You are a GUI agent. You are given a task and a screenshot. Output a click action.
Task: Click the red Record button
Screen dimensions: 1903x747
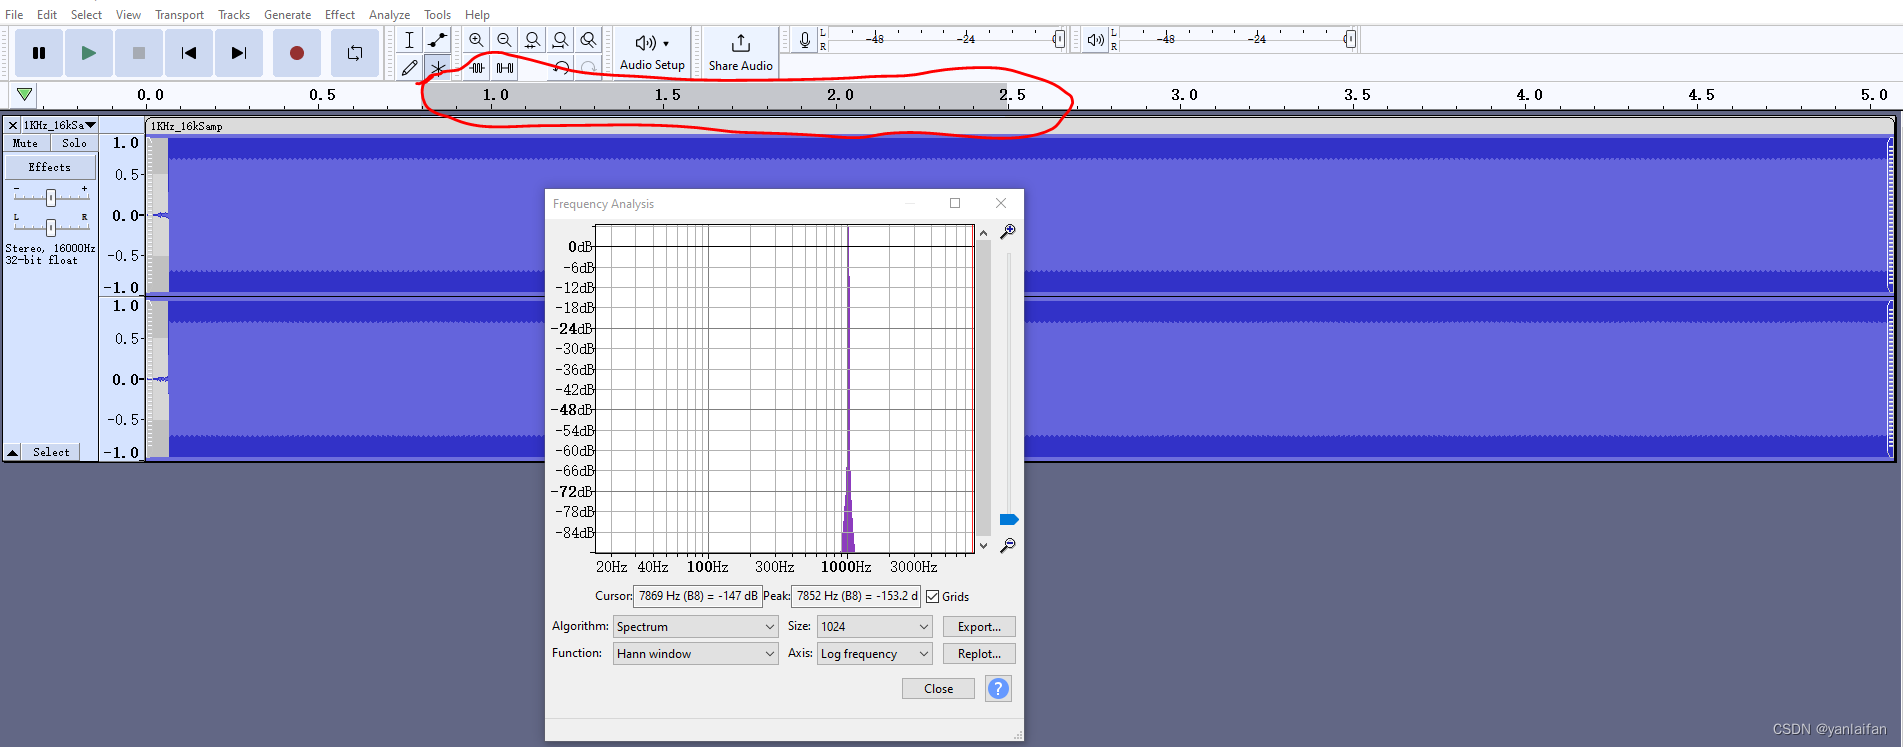click(297, 53)
